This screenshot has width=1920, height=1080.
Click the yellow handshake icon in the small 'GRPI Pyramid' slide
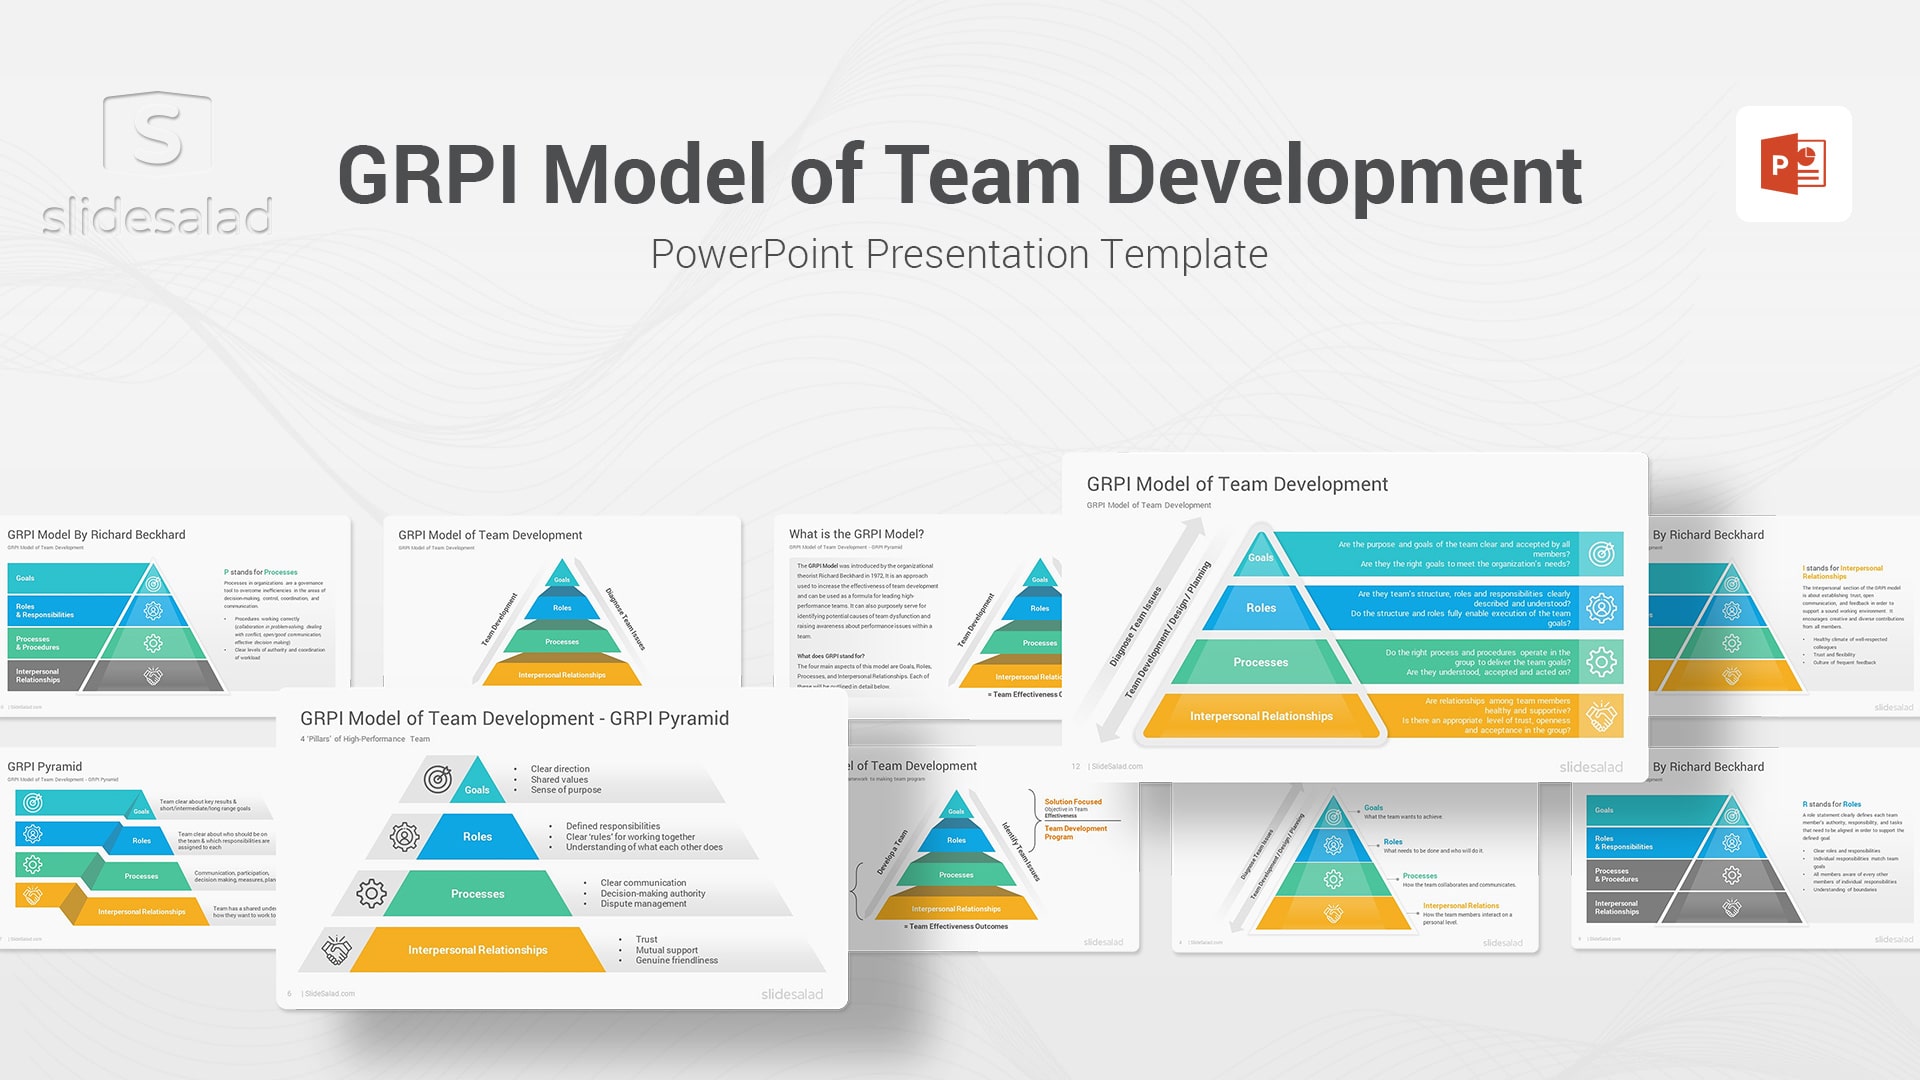[x=33, y=895]
